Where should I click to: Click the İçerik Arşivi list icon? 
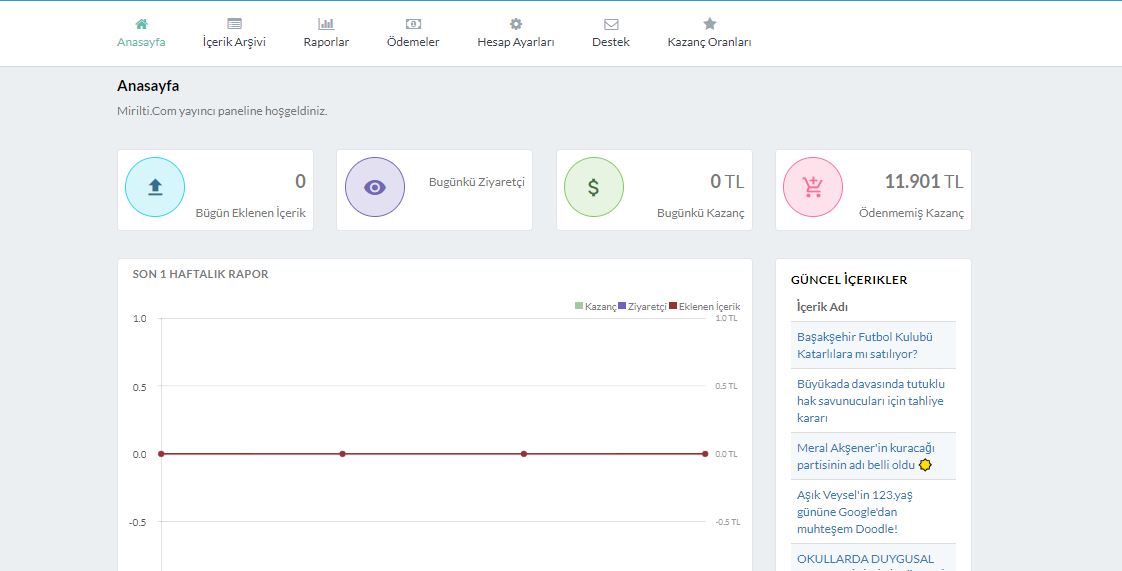pos(234,24)
